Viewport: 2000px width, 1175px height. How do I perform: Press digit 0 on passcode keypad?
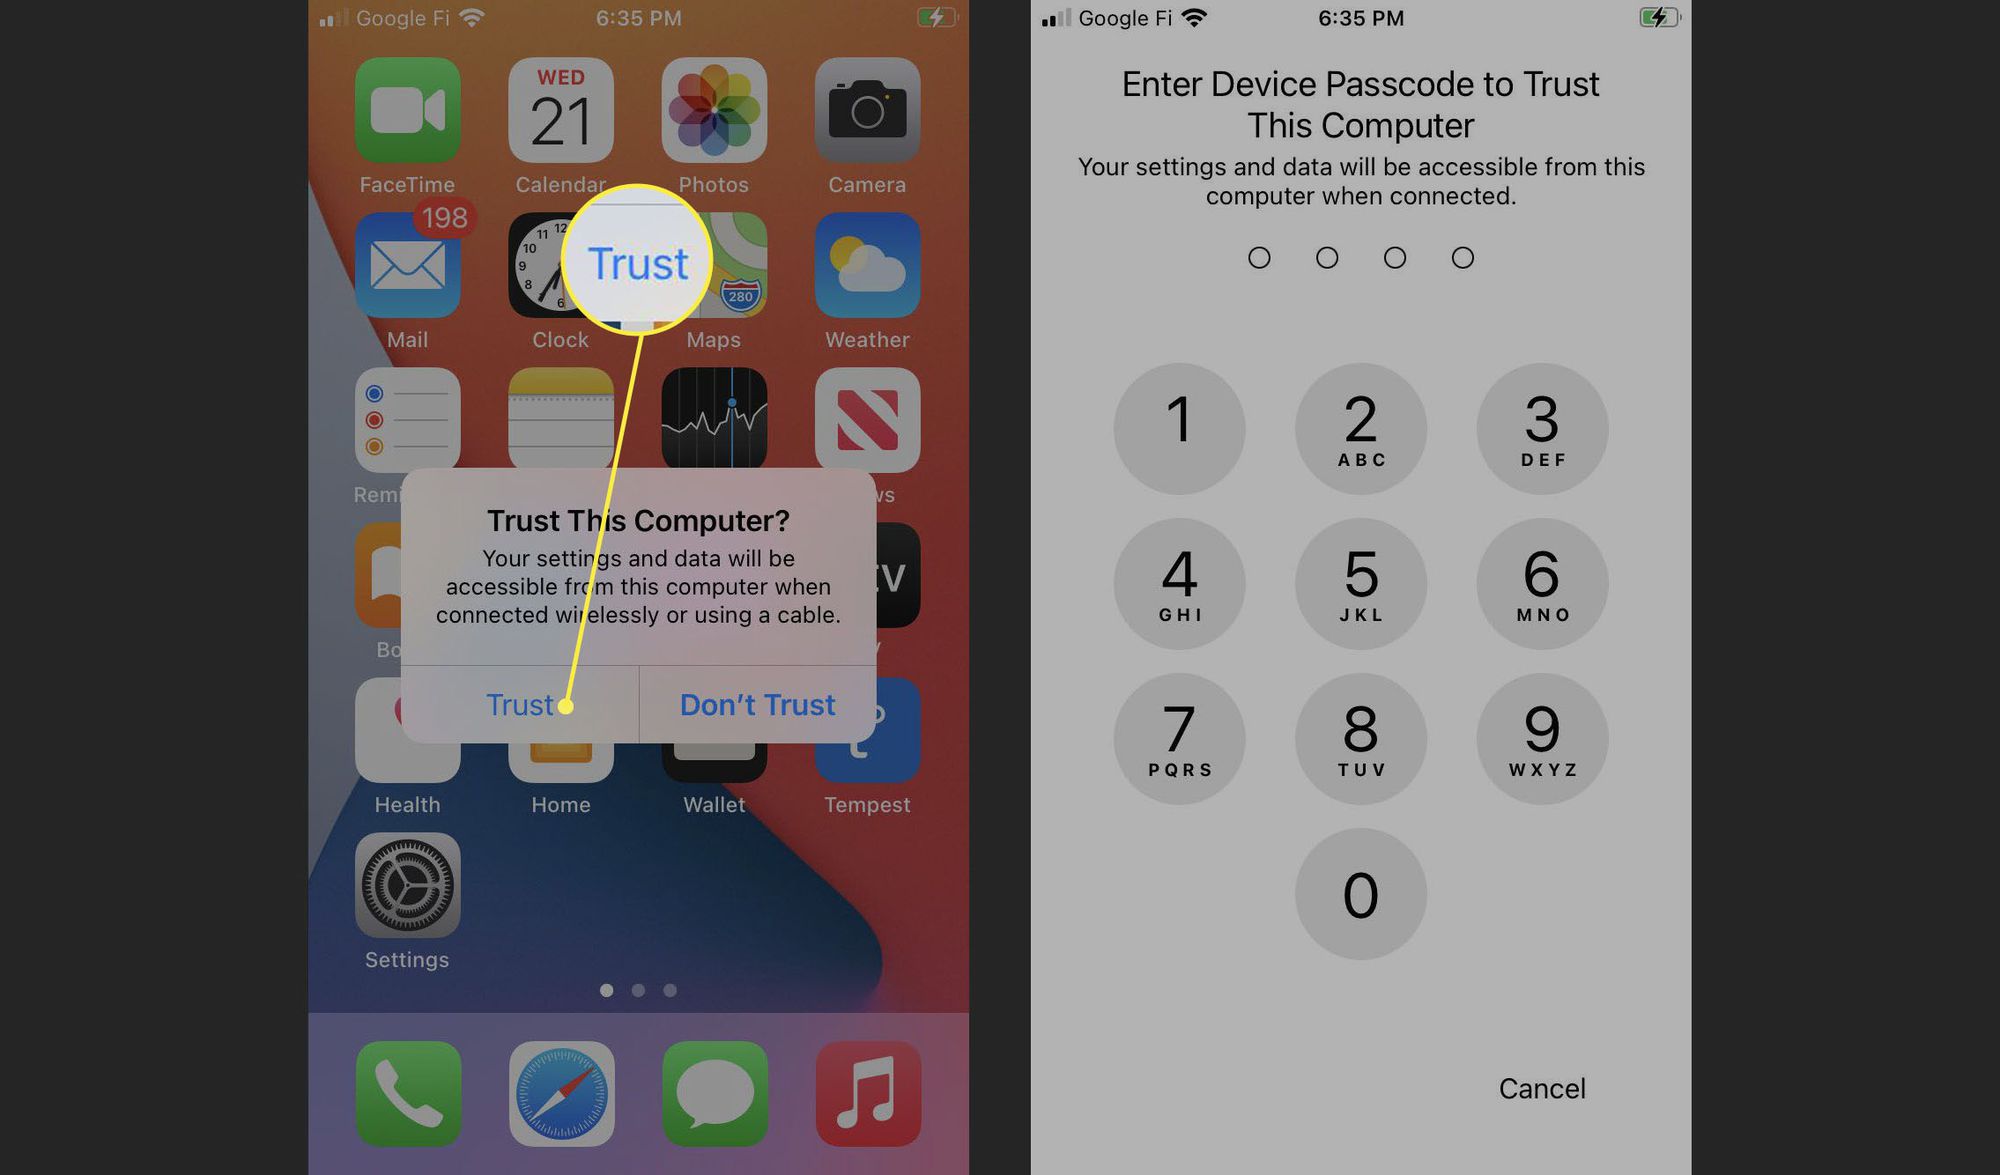(1357, 894)
